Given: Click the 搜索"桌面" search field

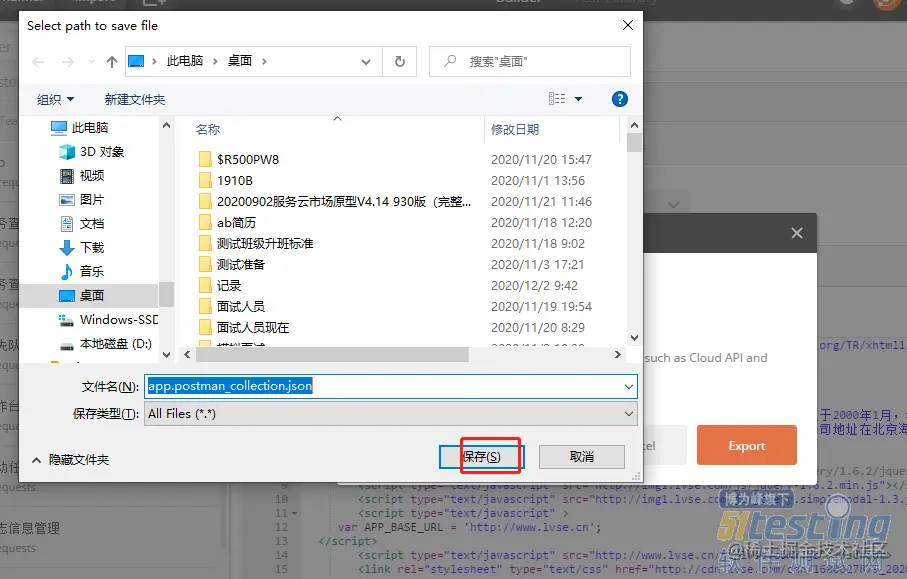Looking at the screenshot, I should [530, 61].
